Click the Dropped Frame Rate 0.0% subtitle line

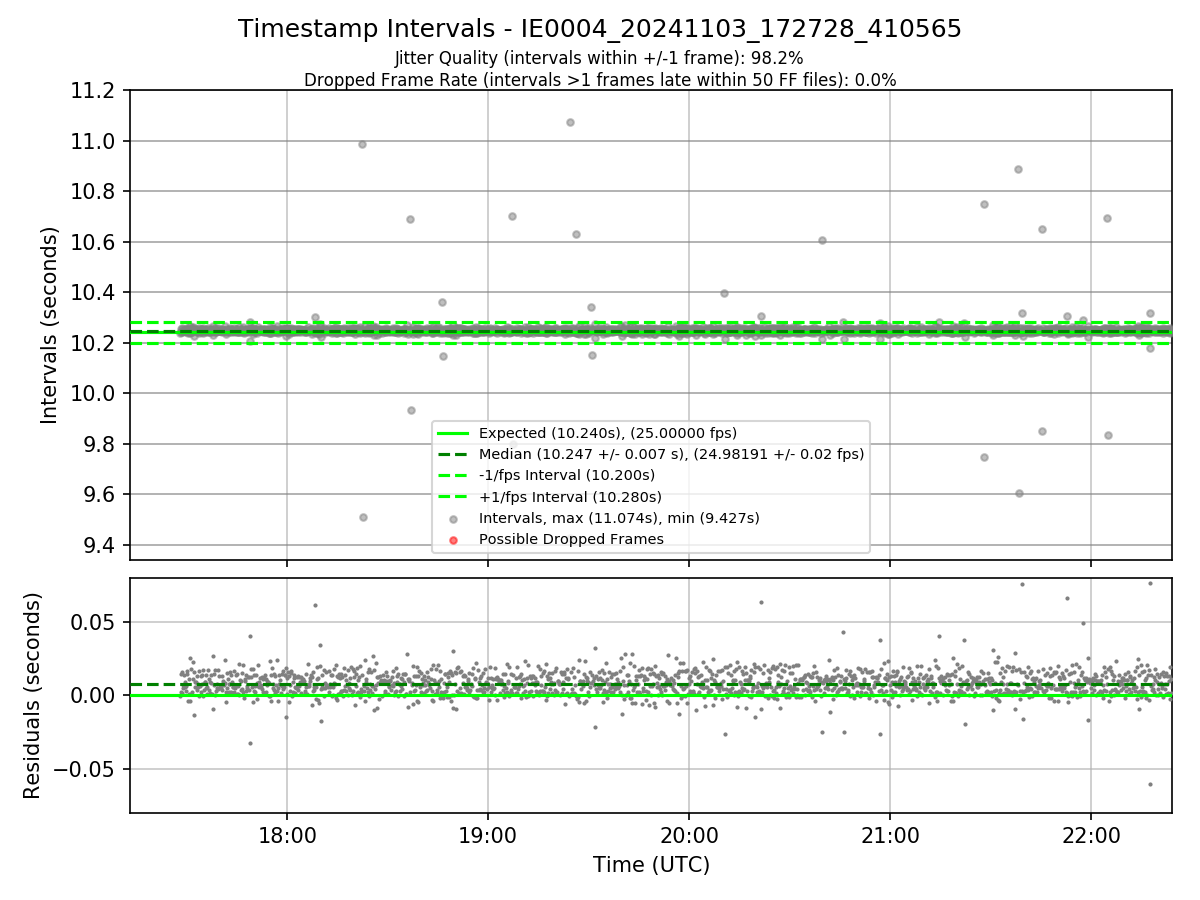[600, 80]
